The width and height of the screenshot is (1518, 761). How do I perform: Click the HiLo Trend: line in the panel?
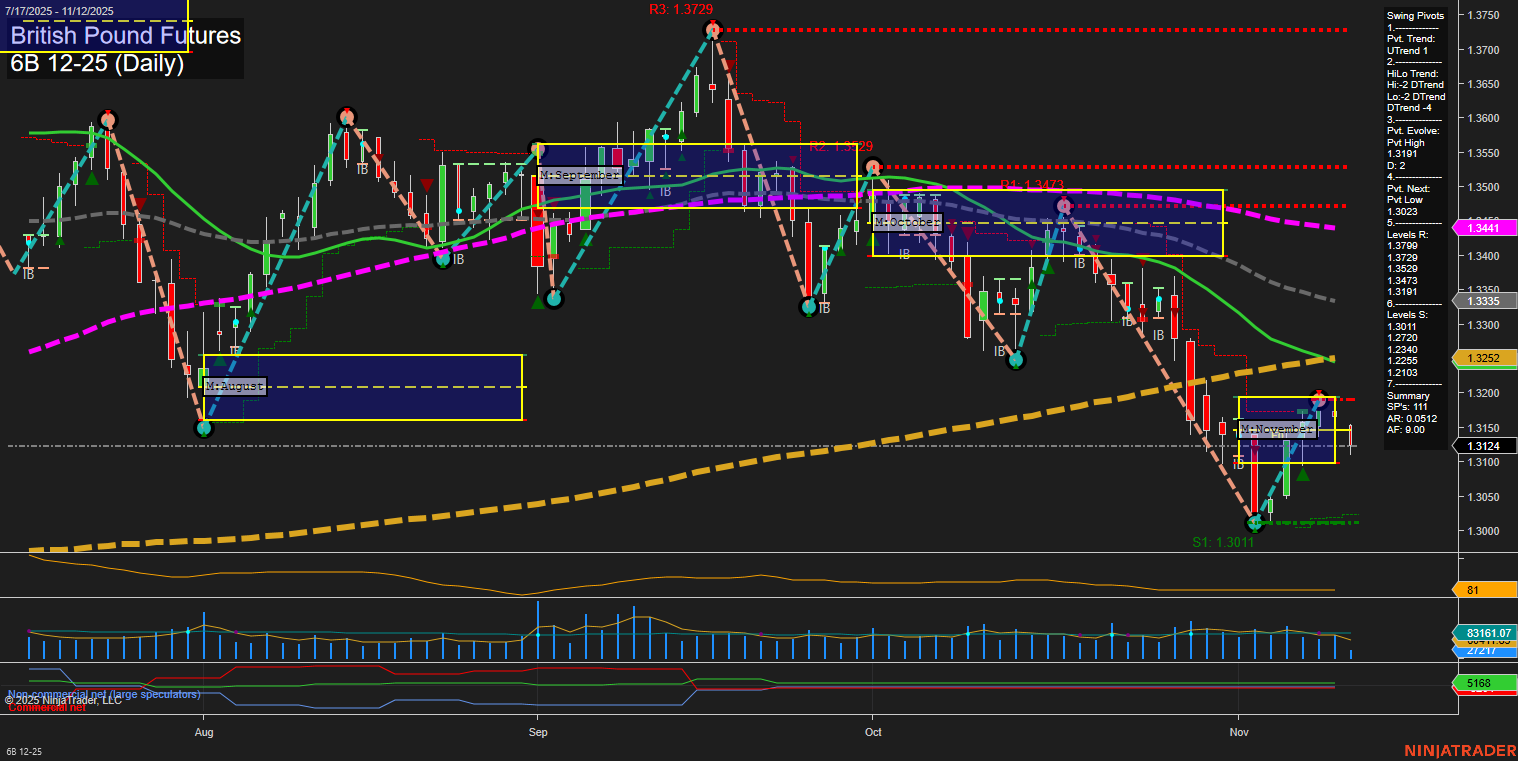pos(1412,73)
